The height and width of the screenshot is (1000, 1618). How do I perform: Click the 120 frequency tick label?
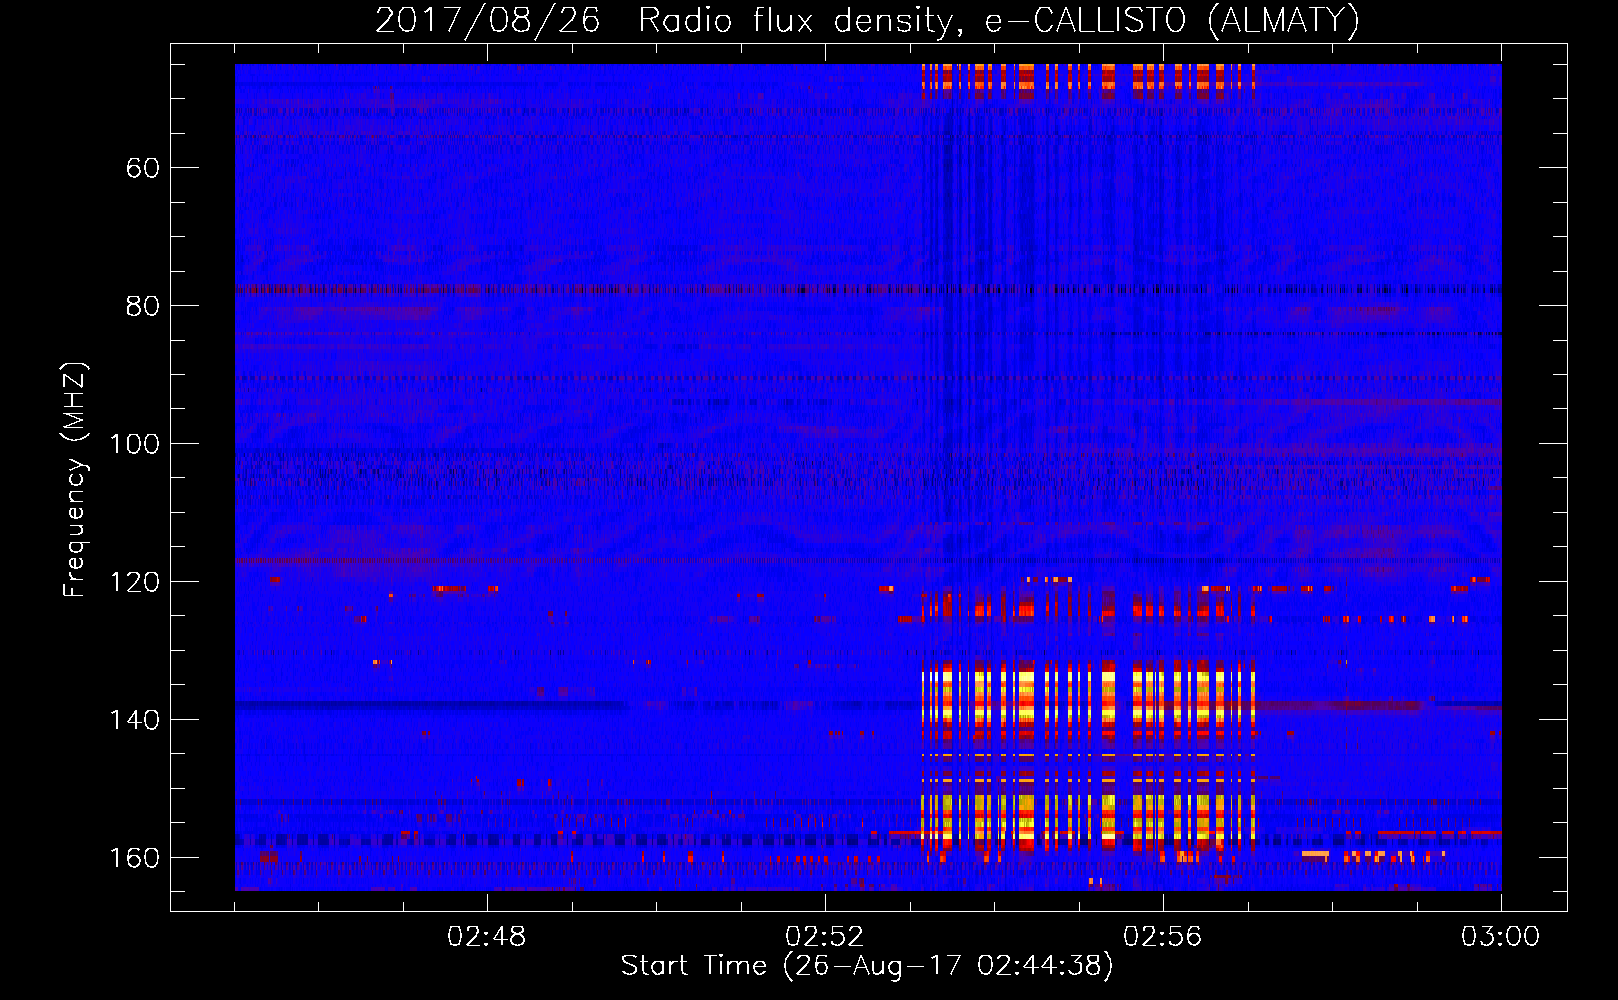(x=135, y=582)
